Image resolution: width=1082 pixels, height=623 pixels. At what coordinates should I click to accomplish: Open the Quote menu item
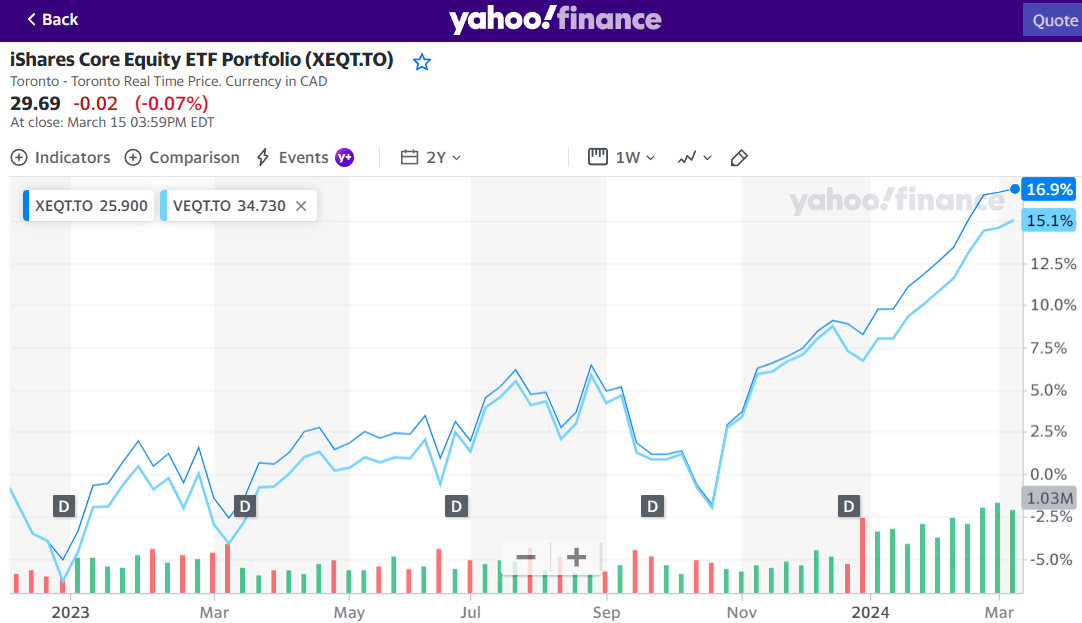pos(1053,18)
